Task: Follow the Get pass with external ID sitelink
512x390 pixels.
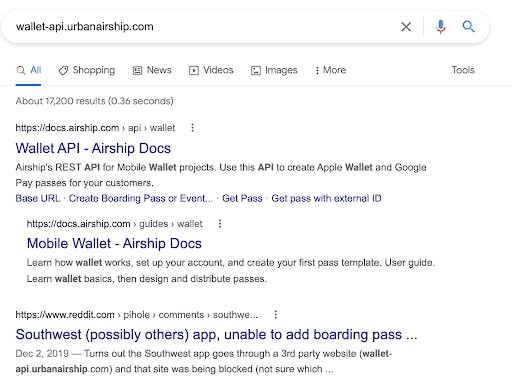Action: (326, 198)
